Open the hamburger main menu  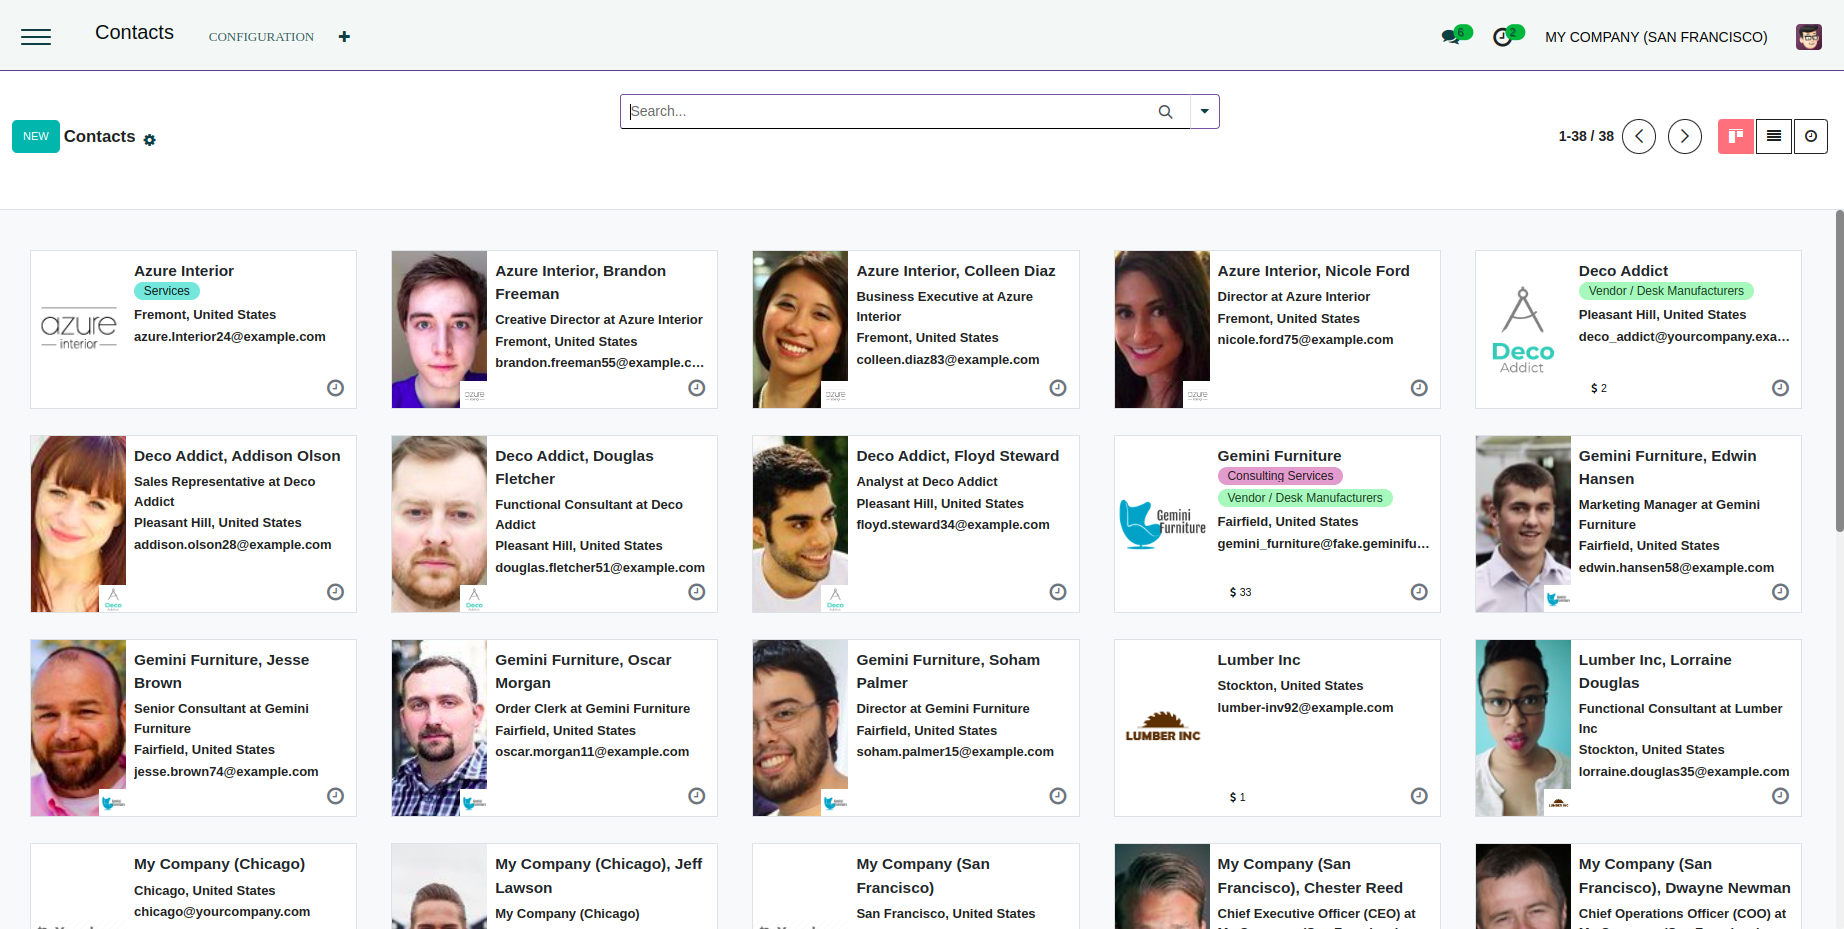(36, 37)
